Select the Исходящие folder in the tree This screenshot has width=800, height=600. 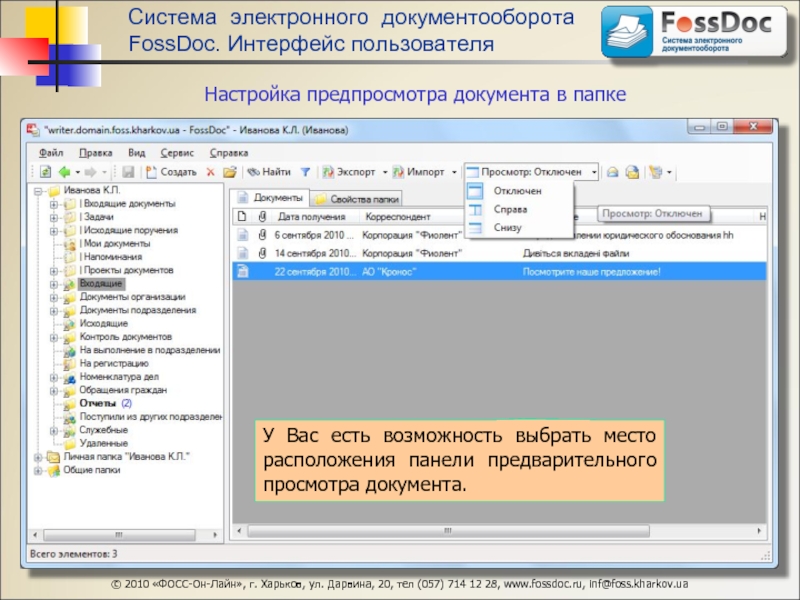pyautogui.click(x=104, y=323)
